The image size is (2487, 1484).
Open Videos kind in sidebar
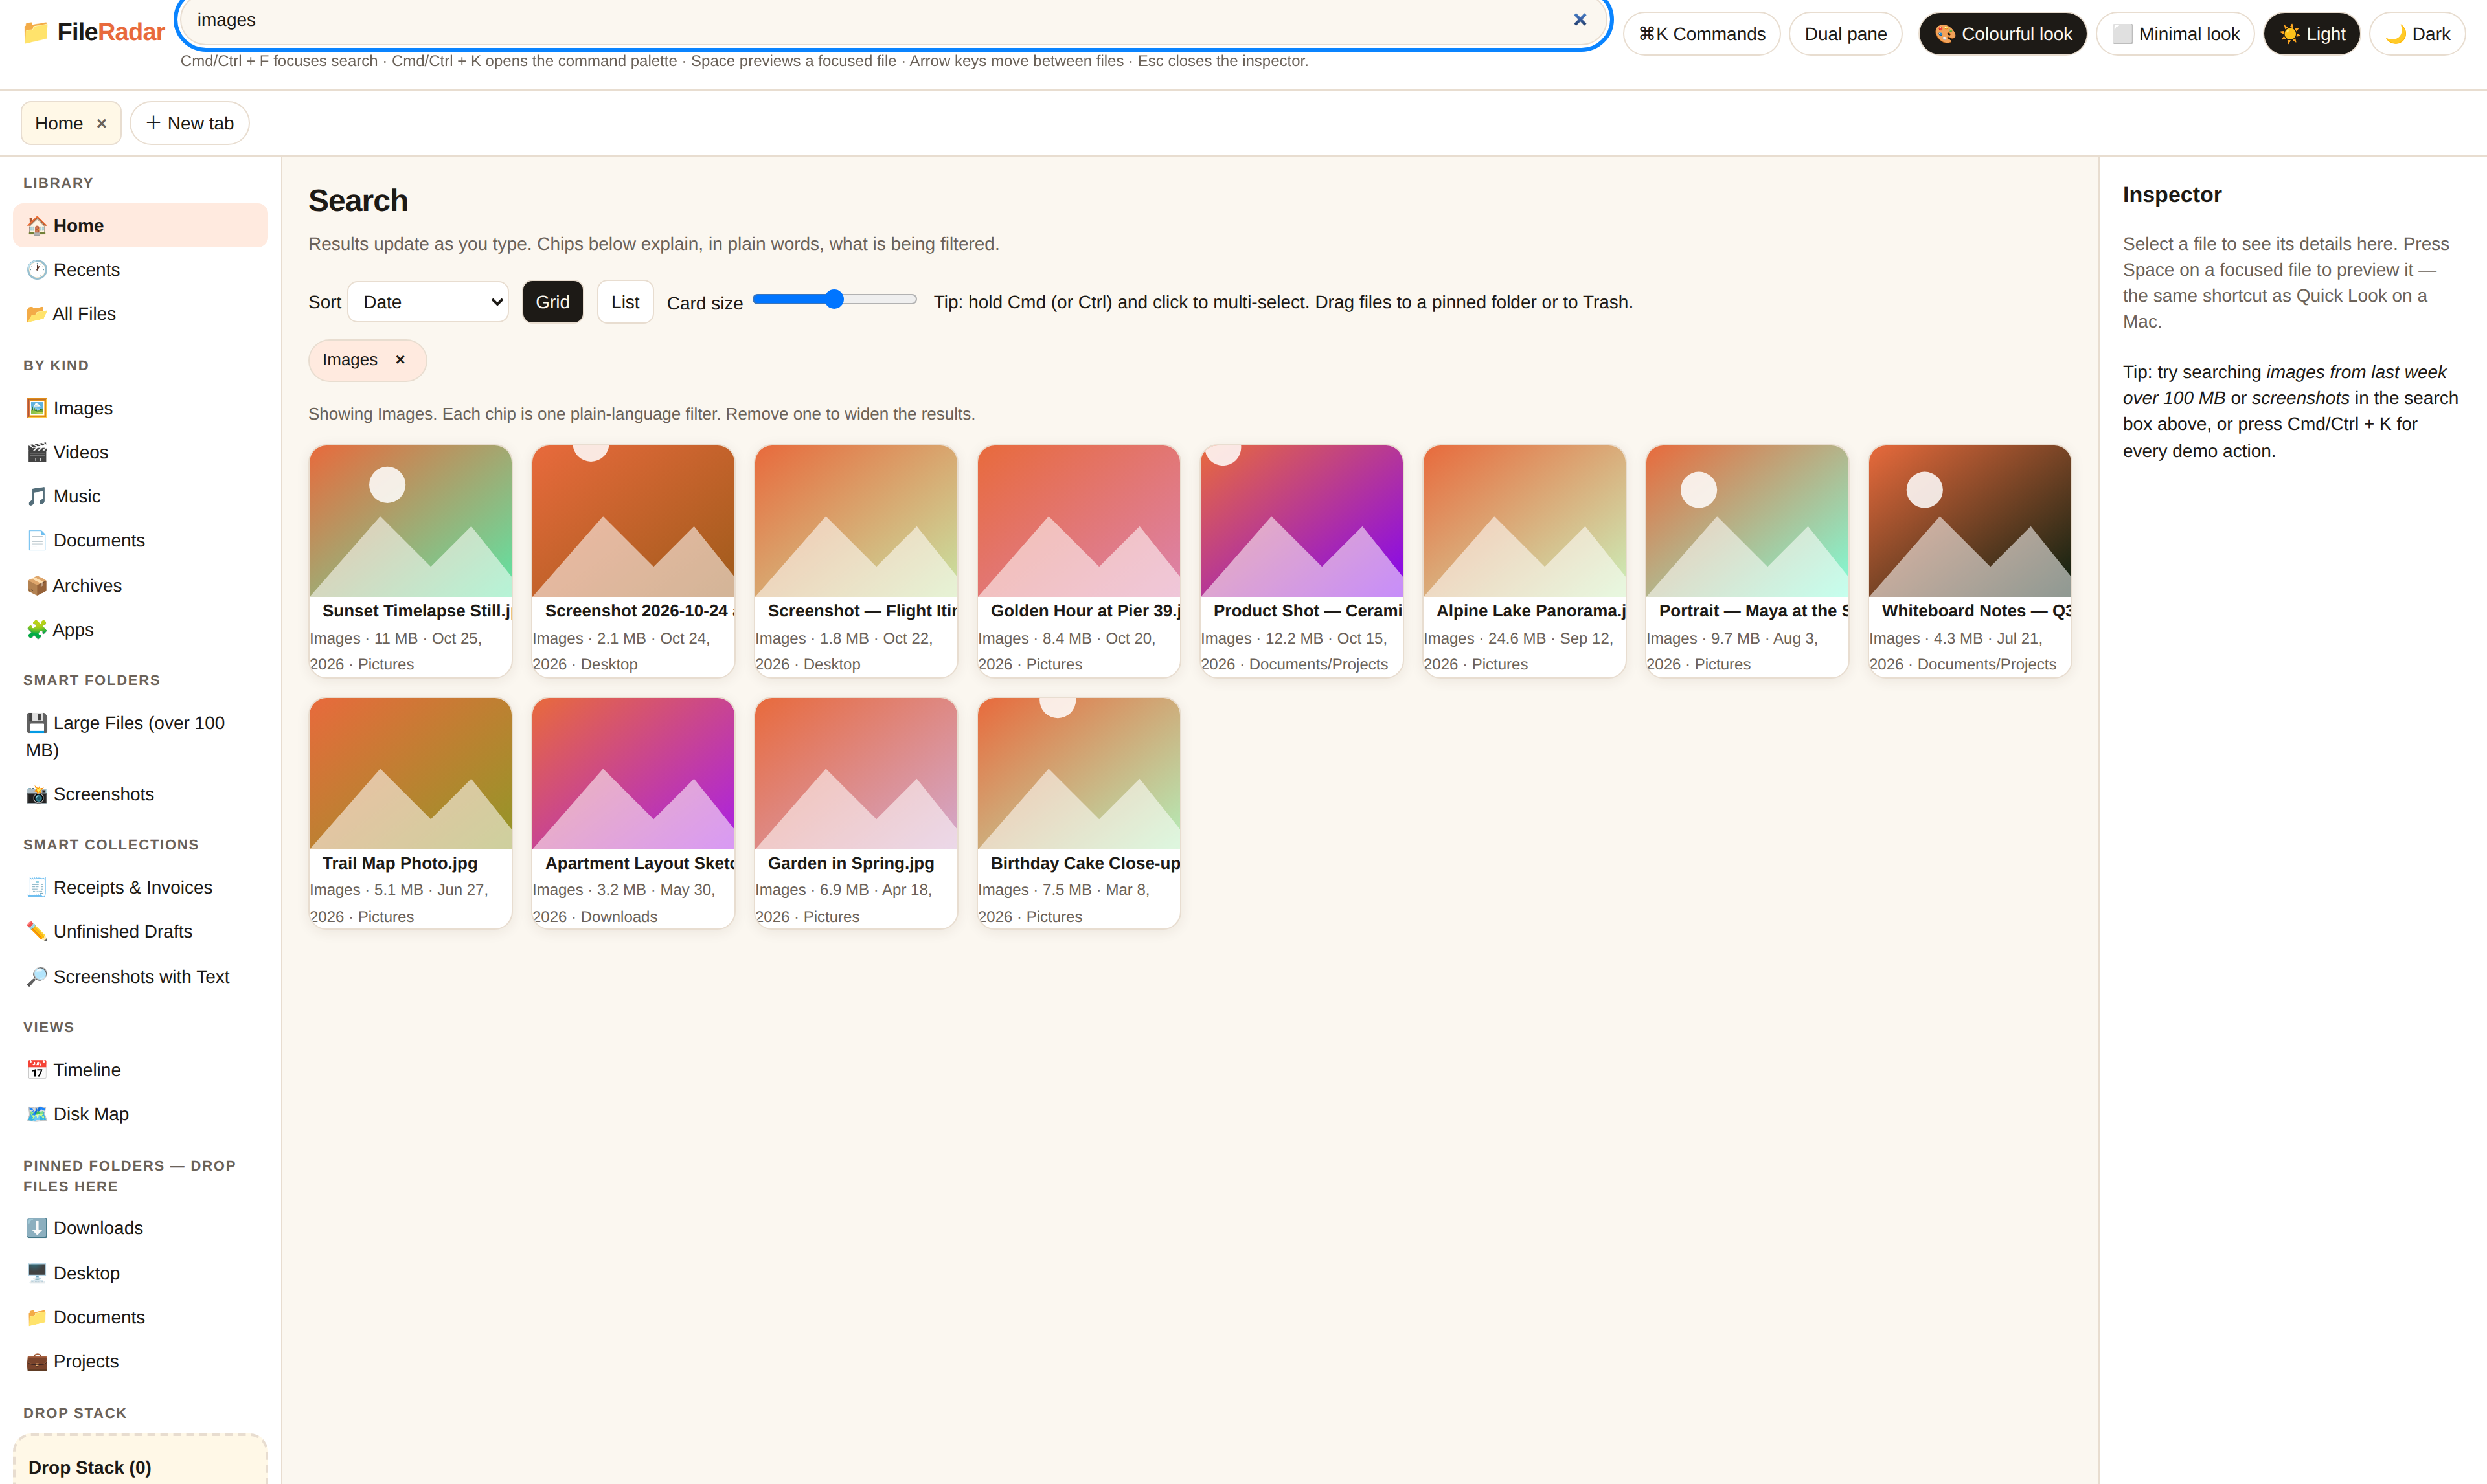(140, 452)
